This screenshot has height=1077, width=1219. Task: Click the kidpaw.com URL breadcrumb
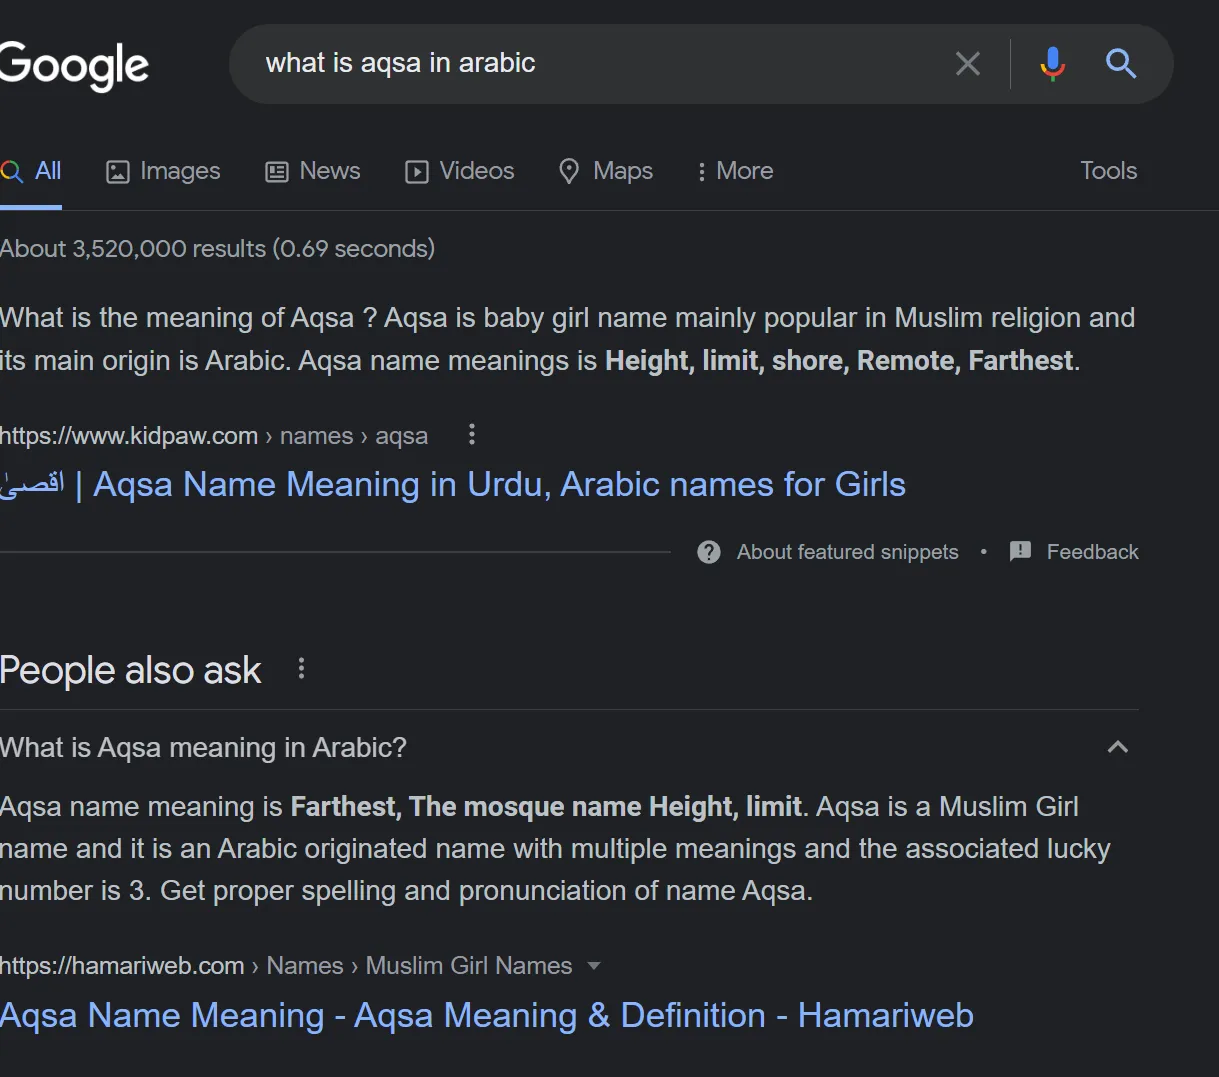[214, 436]
